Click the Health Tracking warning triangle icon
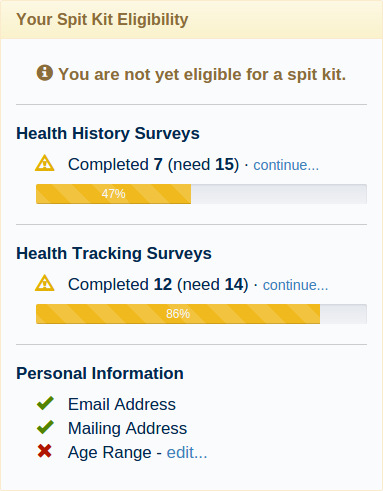383x491 pixels. [x=45, y=283]
